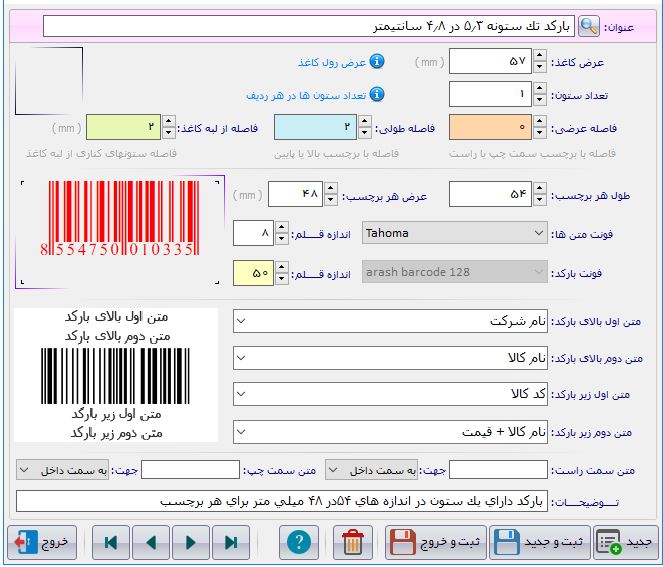Screen dimensions: 663x567
Task: Click the skip-to-end arrow with bar on right
Action: pos(231,542)
